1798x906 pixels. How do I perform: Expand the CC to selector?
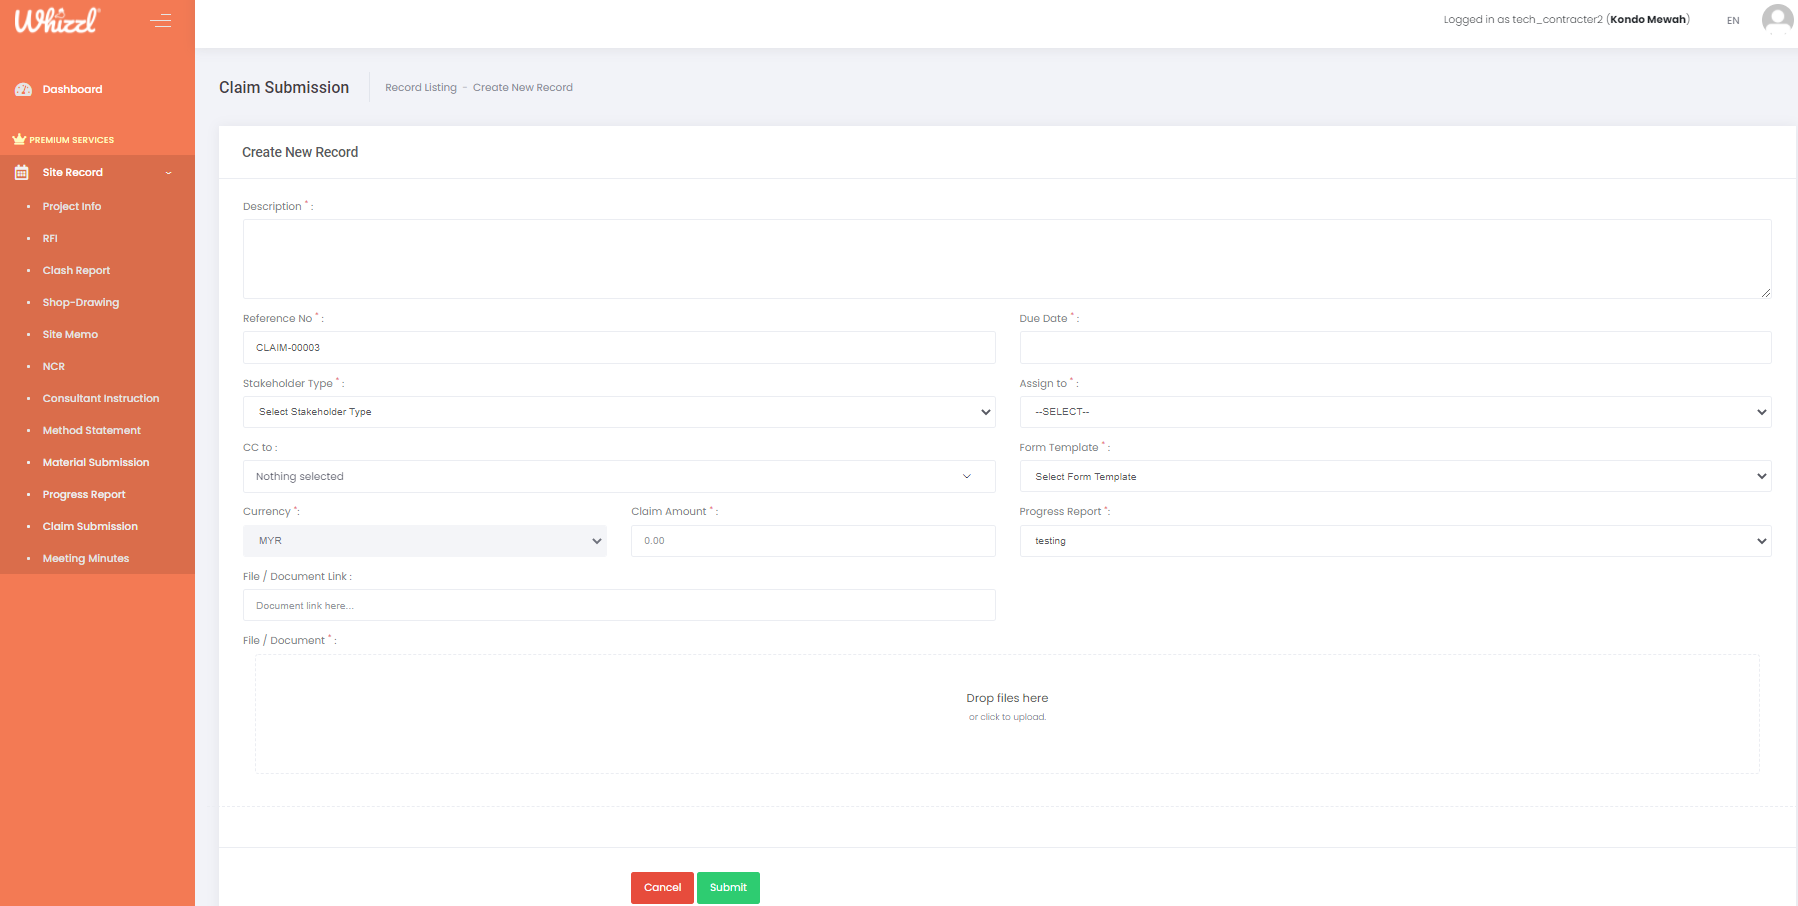tap(618, 477)
